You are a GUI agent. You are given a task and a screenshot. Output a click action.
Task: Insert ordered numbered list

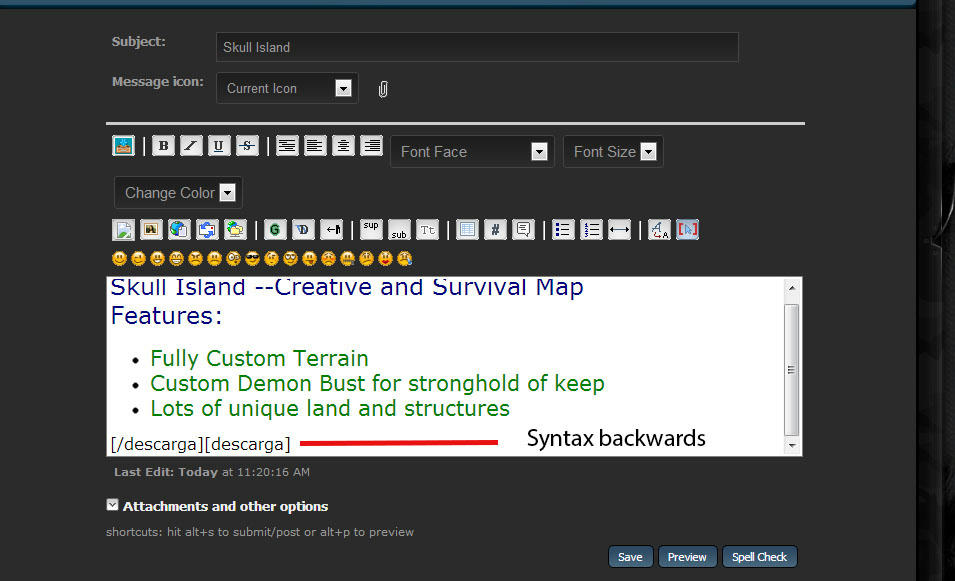[x=591, y=230]
